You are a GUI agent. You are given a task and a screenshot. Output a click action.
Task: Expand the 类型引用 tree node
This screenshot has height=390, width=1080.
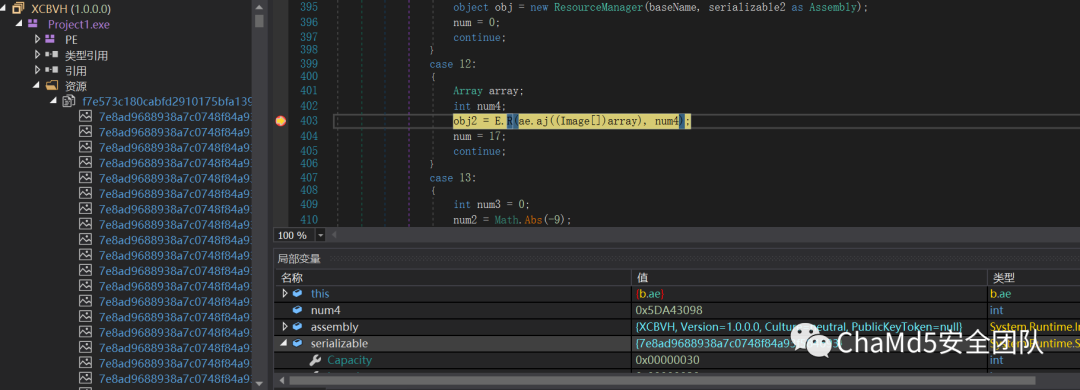coord(37,54)
